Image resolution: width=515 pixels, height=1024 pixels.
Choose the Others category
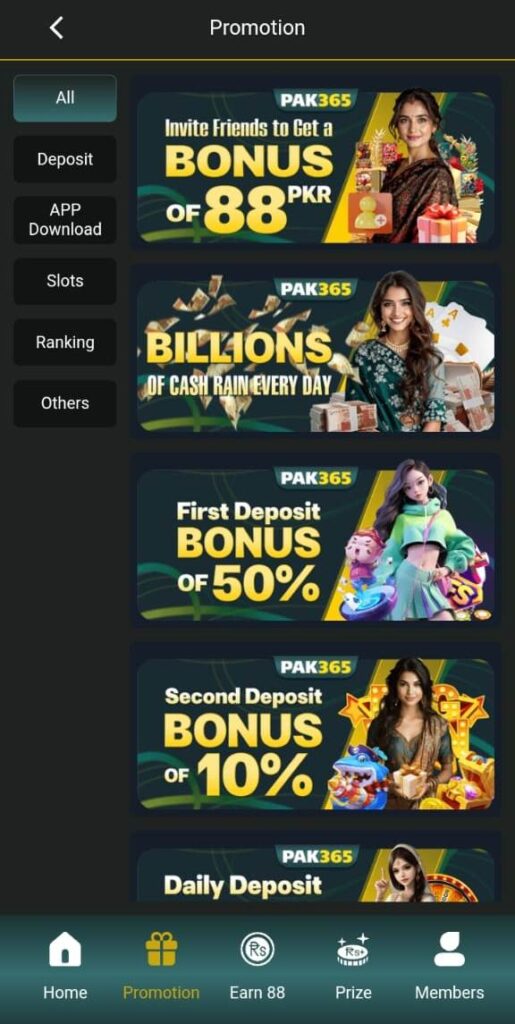(65, 403)
